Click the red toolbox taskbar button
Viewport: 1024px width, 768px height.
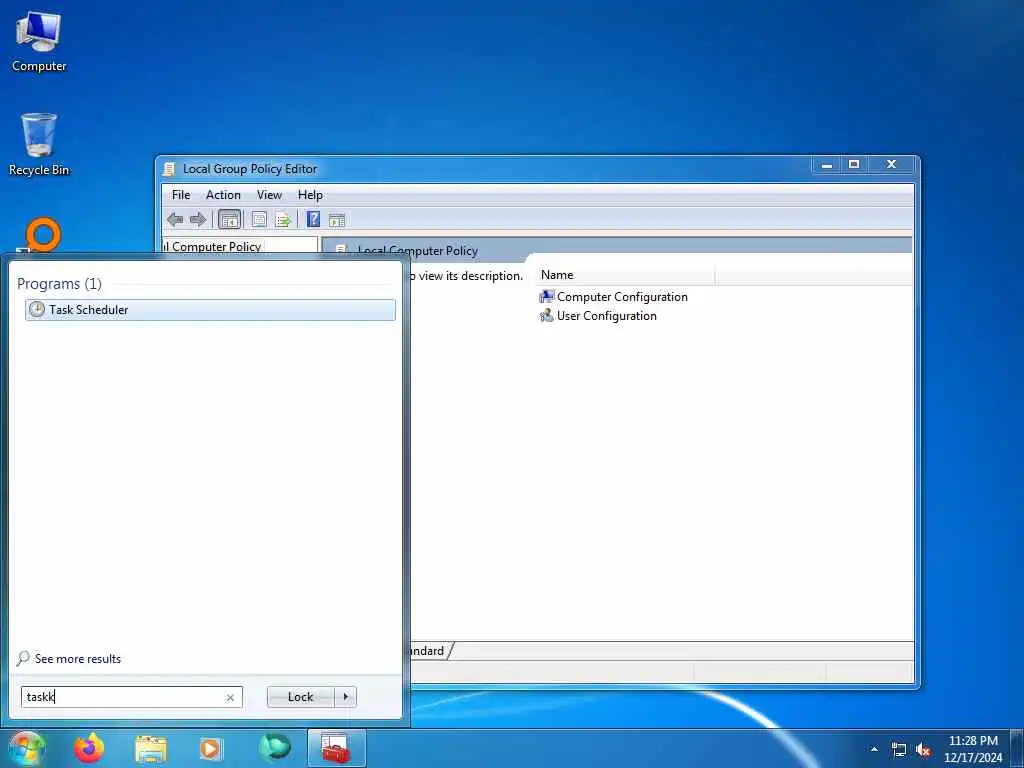(336, 748)
